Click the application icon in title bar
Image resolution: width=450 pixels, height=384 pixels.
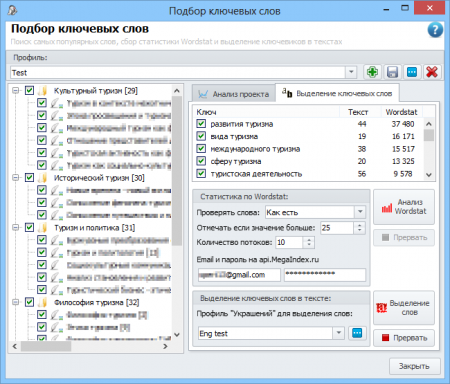(13, 10)
